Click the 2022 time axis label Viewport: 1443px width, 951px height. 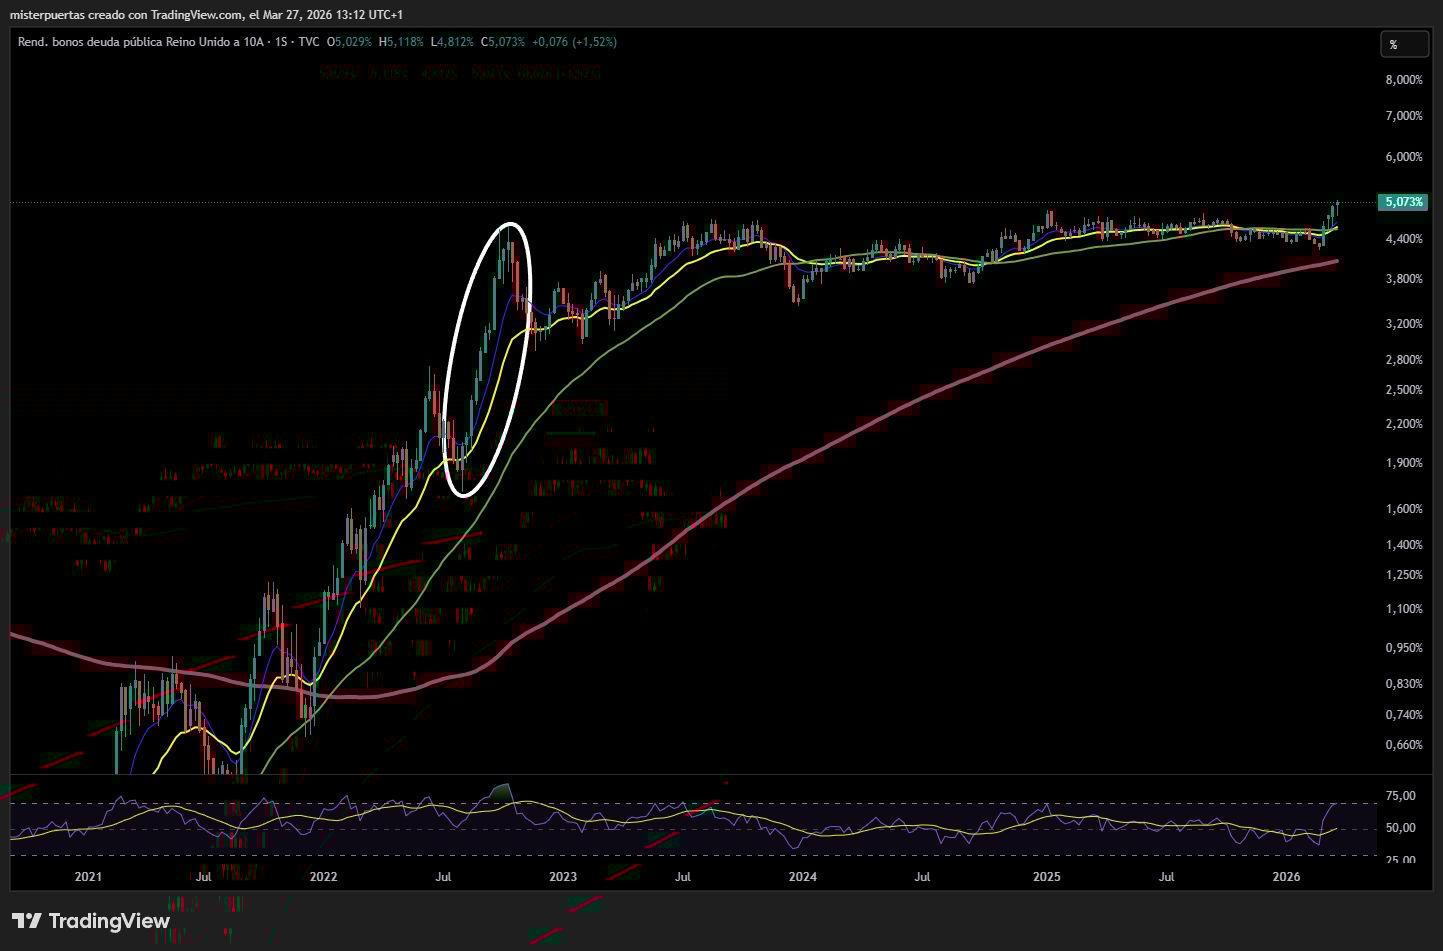click(x=323, y=878)
